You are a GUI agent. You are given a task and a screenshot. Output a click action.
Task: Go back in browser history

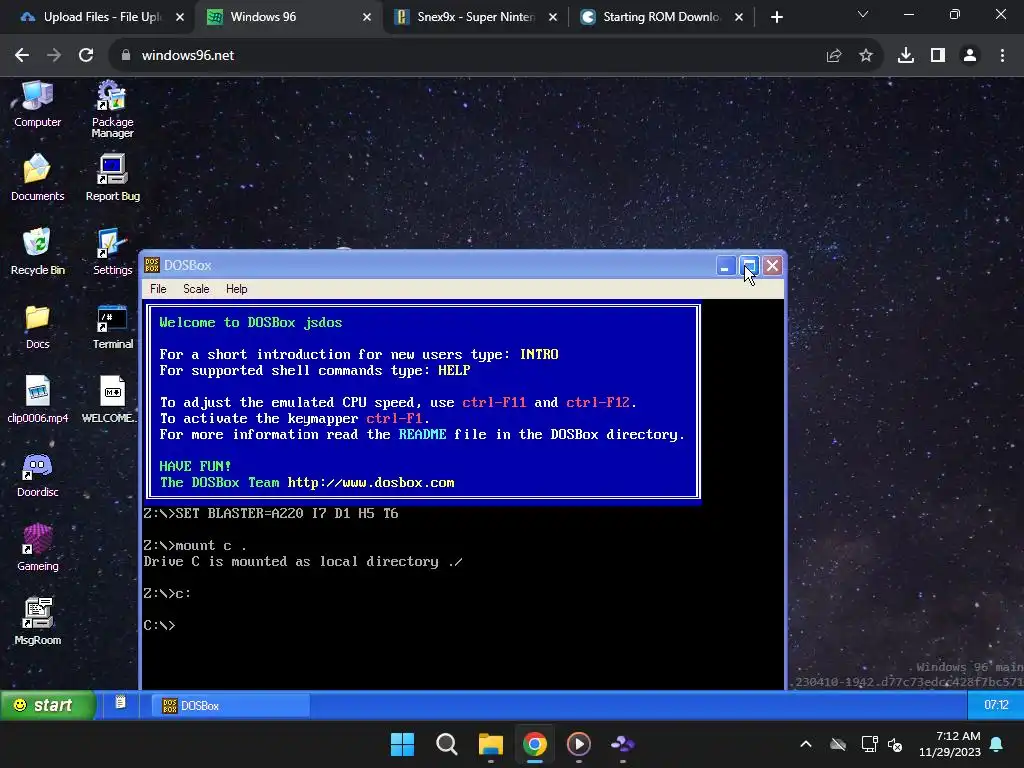(22, 56)
